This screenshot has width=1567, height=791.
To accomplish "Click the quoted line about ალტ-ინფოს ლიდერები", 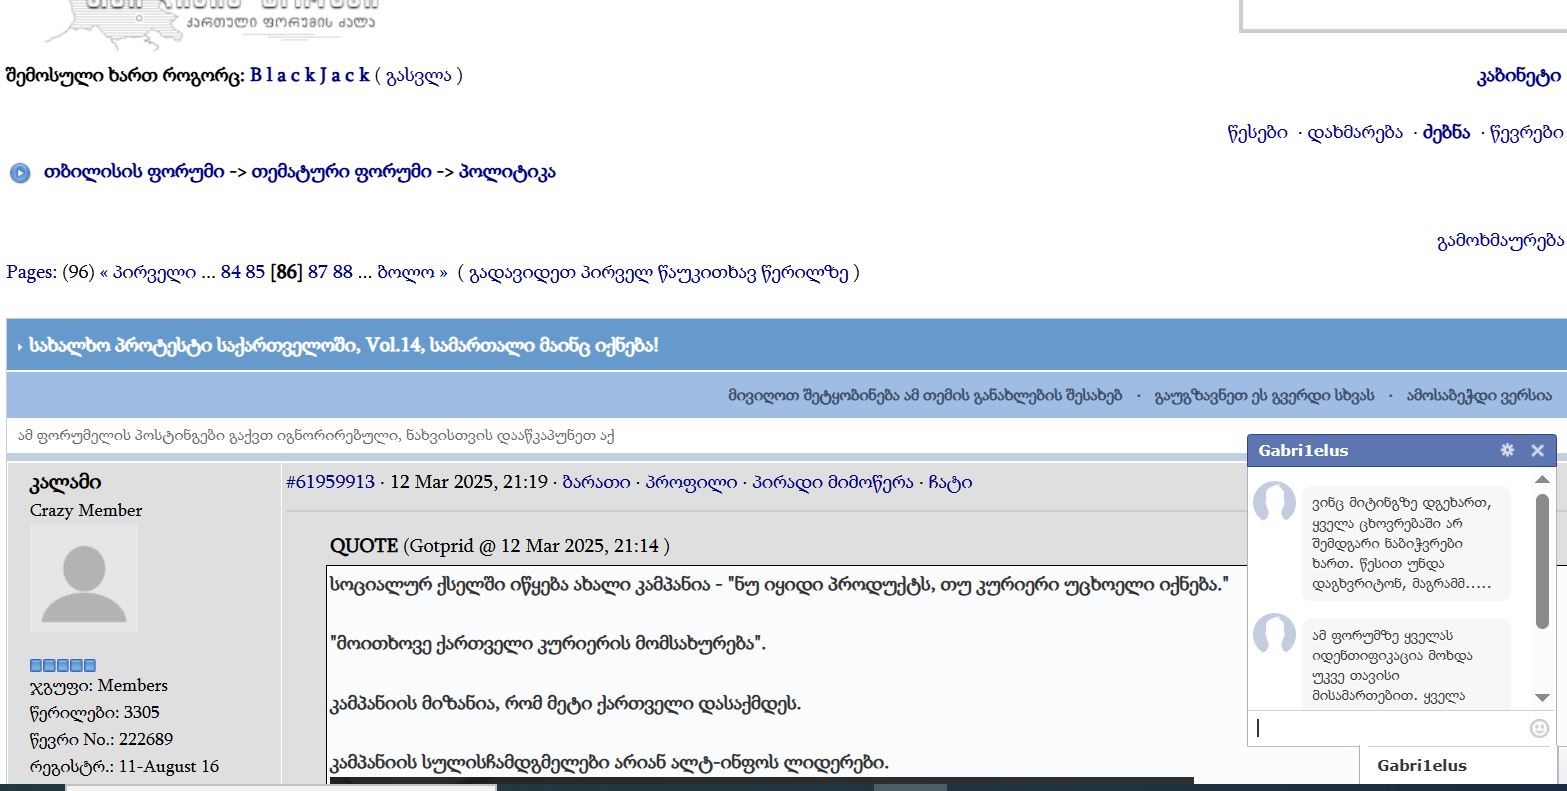I will [x=609, y=763].
